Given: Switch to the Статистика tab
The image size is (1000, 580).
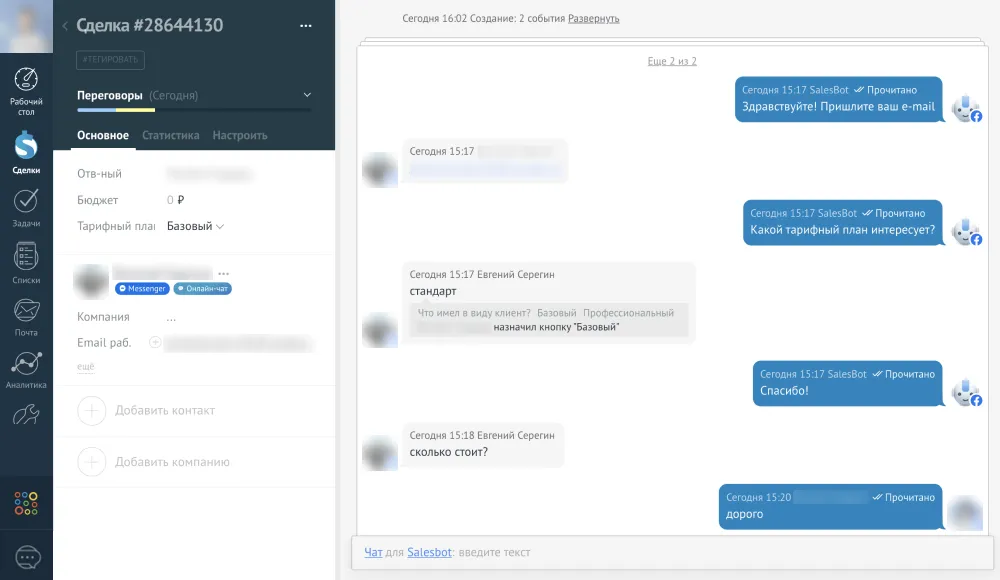Looking at the screenshot, I should pyautogui.click(x=170, y=135).
